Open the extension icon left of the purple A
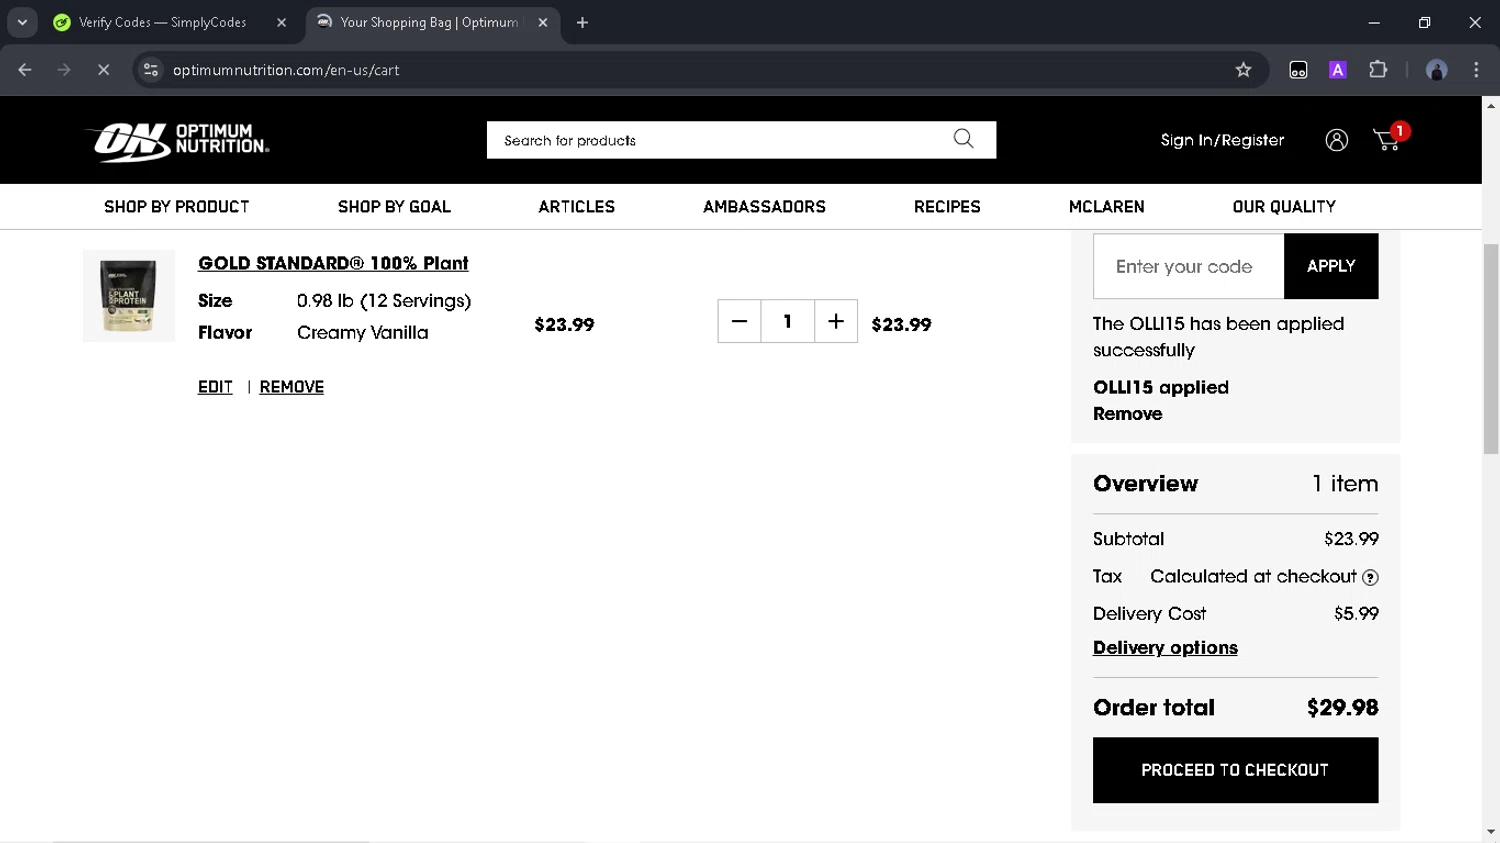Screen dimensions: 1500x843 (1298, 70)
